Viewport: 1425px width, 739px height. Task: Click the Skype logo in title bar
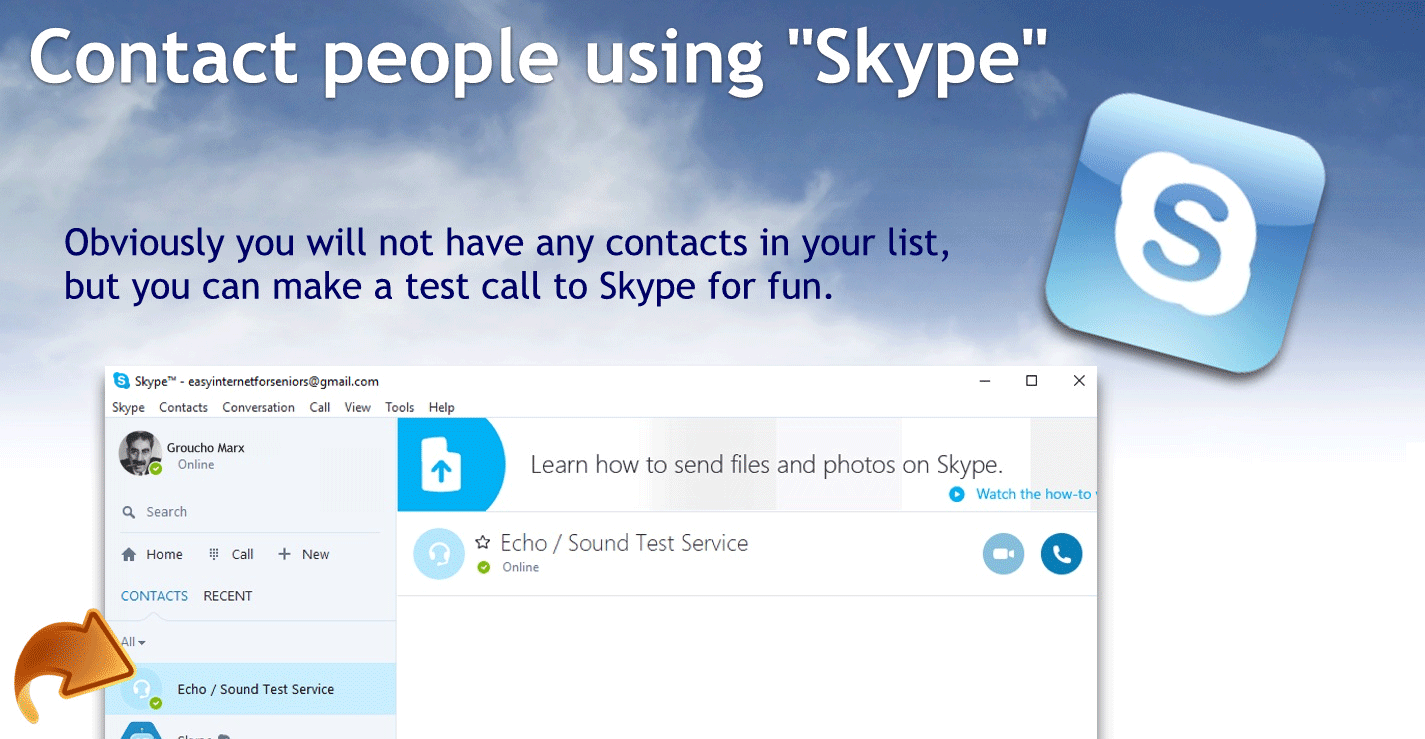121,380
